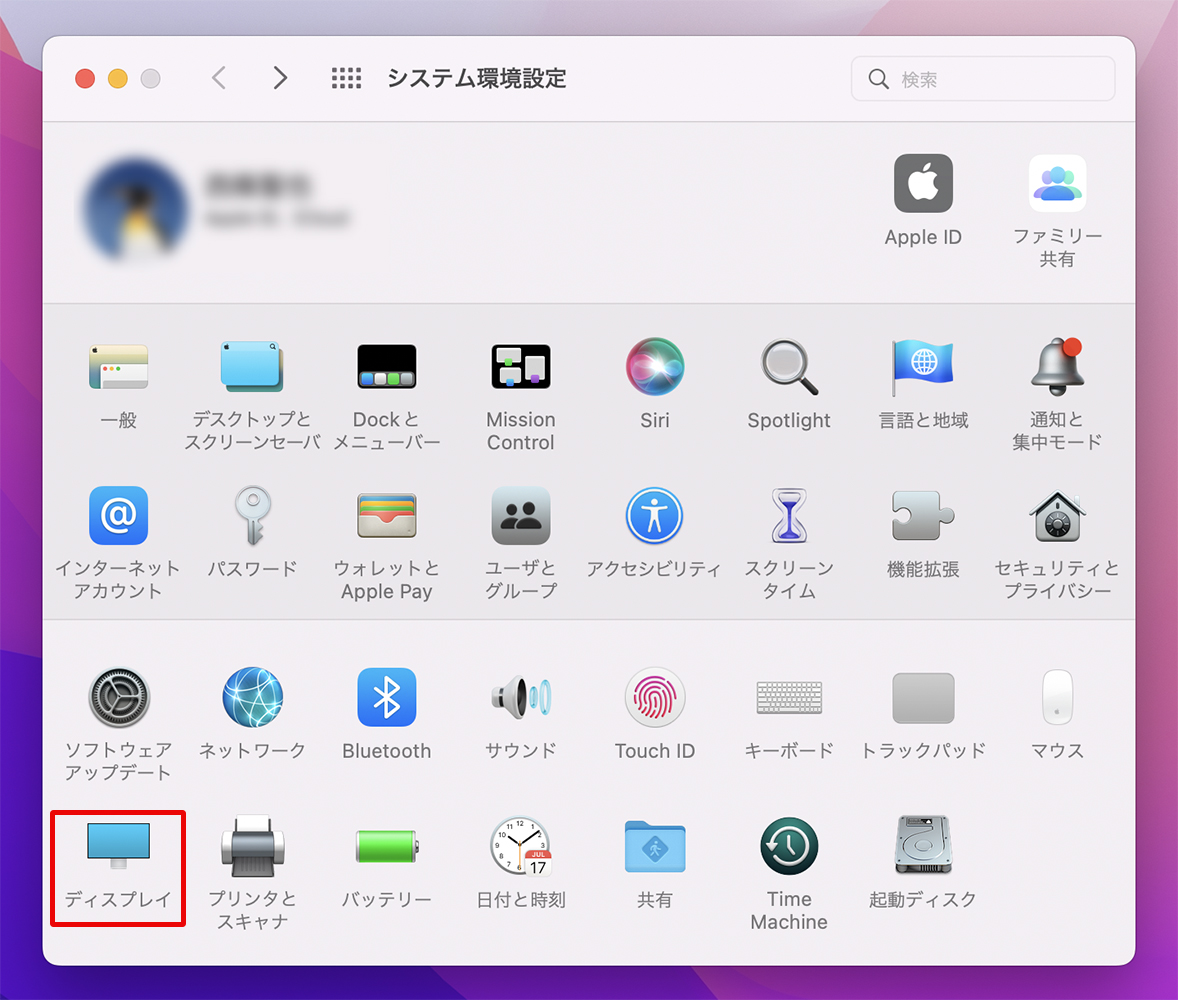Open 機能拡張 (Extensions) preferences
Image resolution: width=1178 pixels, height=1000 pixels.
(923, 515)
